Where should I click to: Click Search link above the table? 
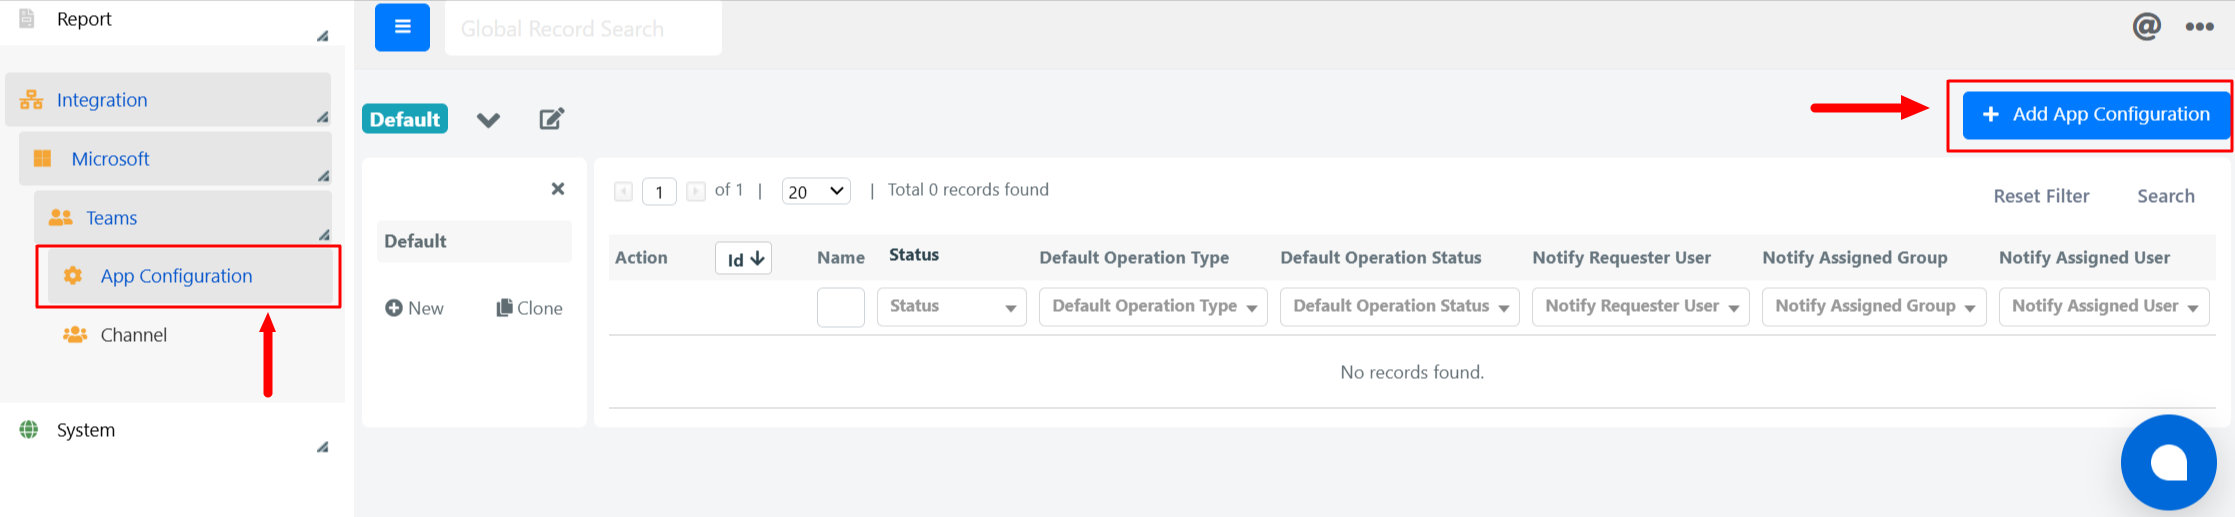tap(2166, 196)
